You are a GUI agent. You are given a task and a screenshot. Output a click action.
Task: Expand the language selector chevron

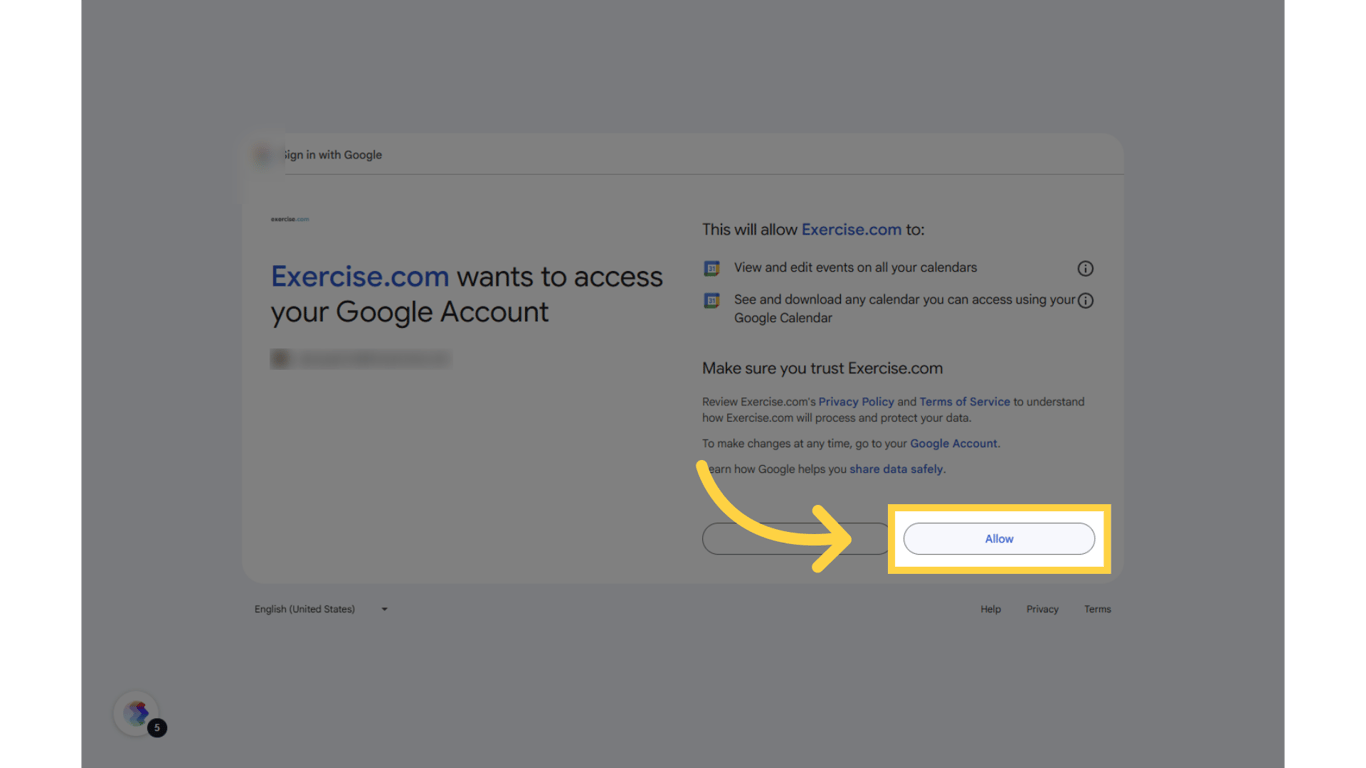point(383,609)
